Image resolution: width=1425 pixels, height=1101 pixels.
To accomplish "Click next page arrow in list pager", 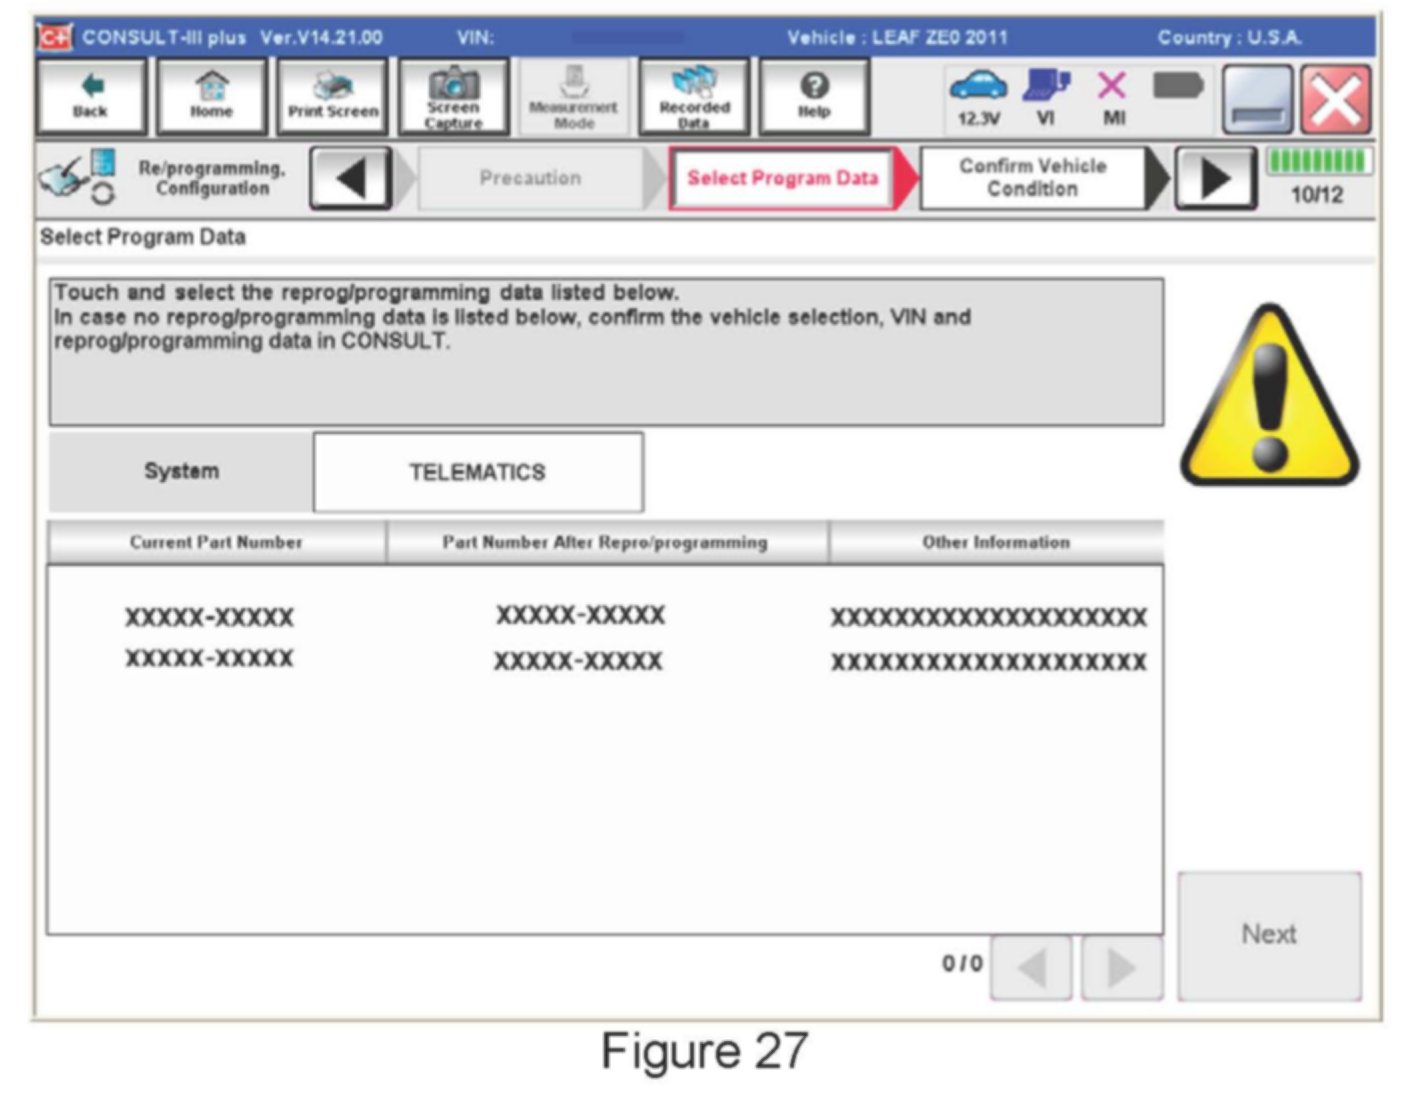I will click(1121, 967).
